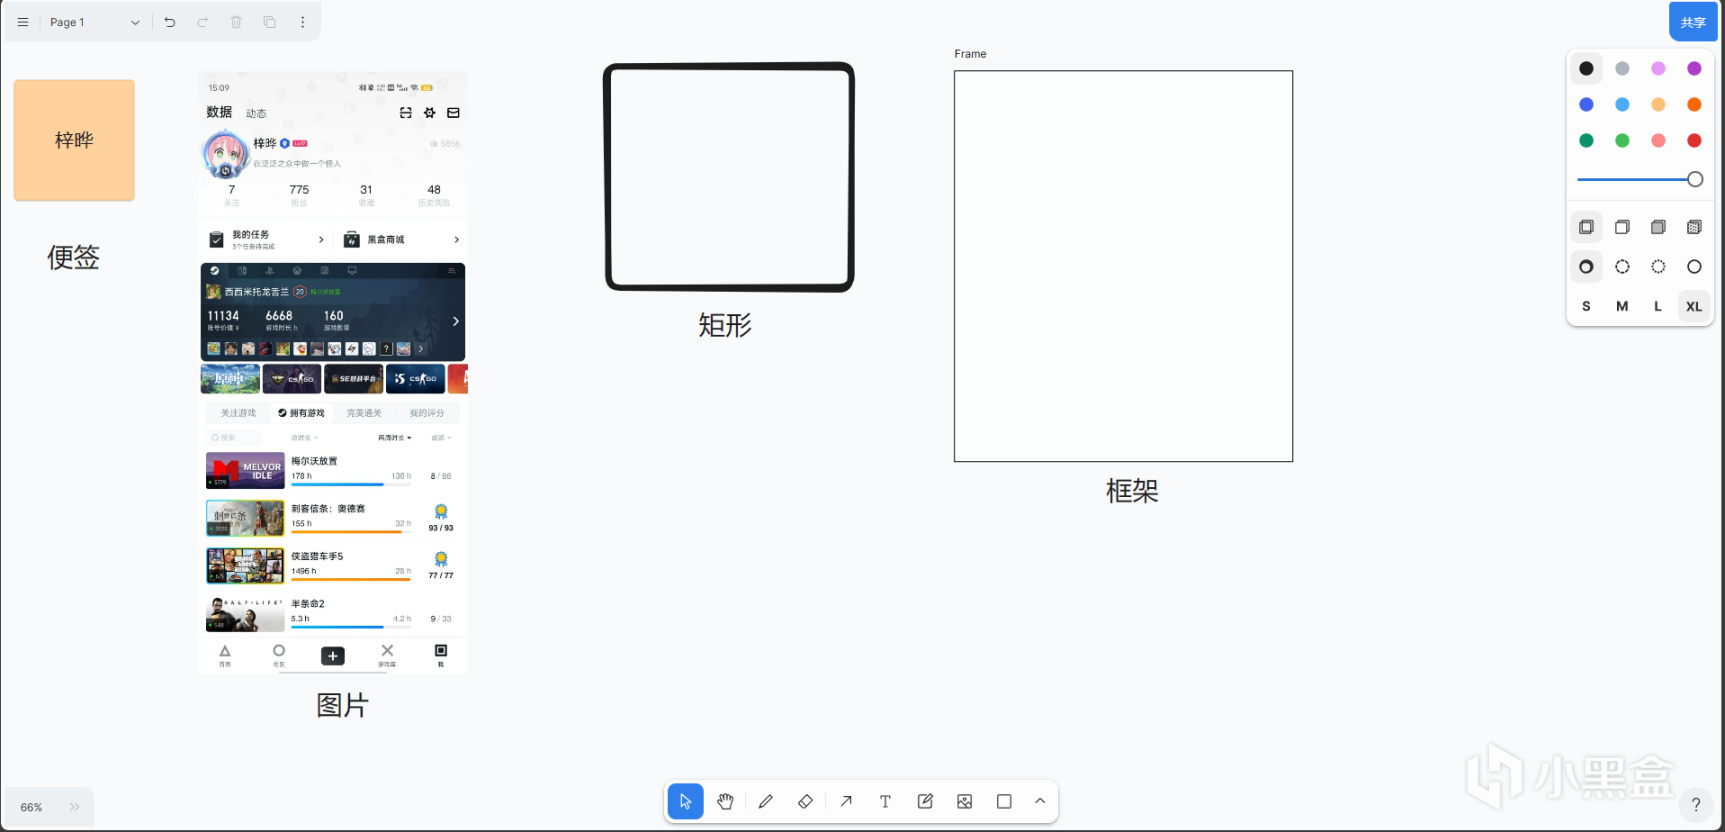This screenshot has width=1725, height=832.
Task: Select the black rounded rectangle shape
Action: click(729, 177)
